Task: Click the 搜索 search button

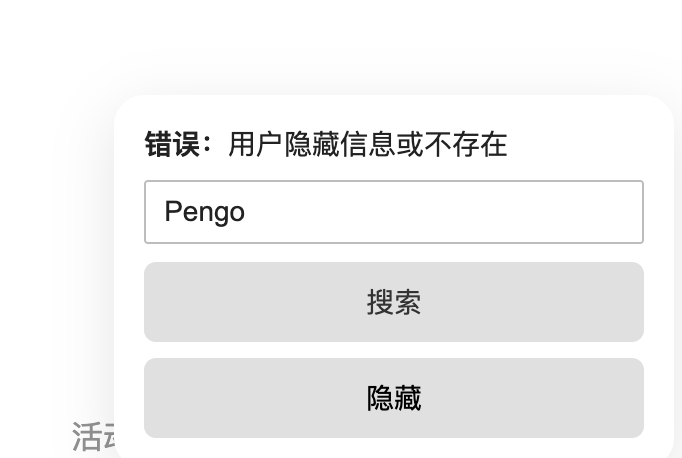Action: click(394, 302)
